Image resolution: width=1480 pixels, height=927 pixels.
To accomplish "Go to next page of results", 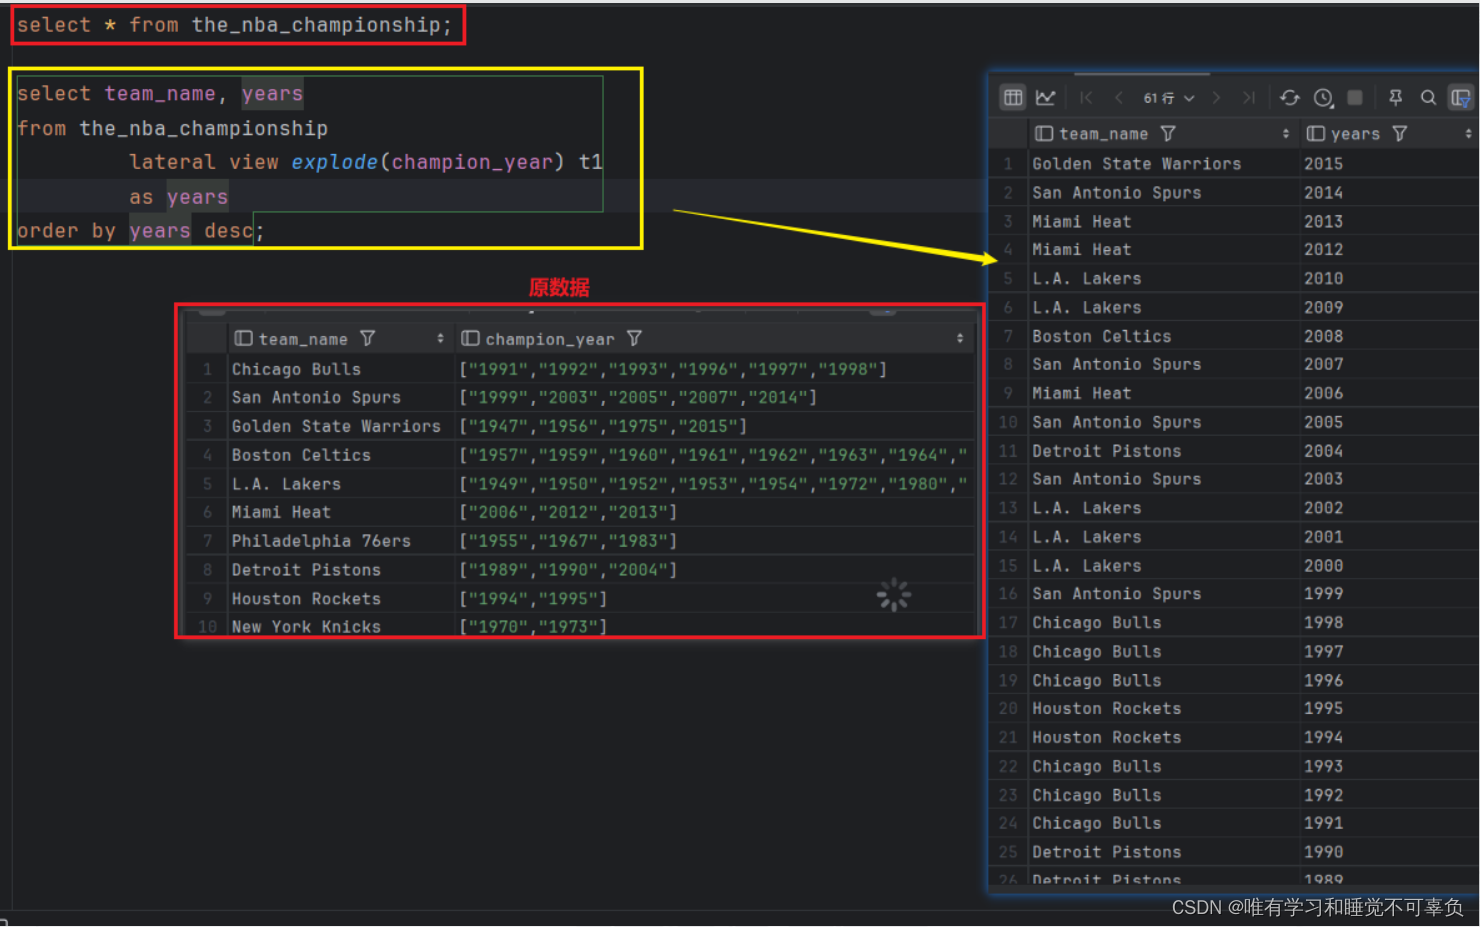I will coord(1216,97).
